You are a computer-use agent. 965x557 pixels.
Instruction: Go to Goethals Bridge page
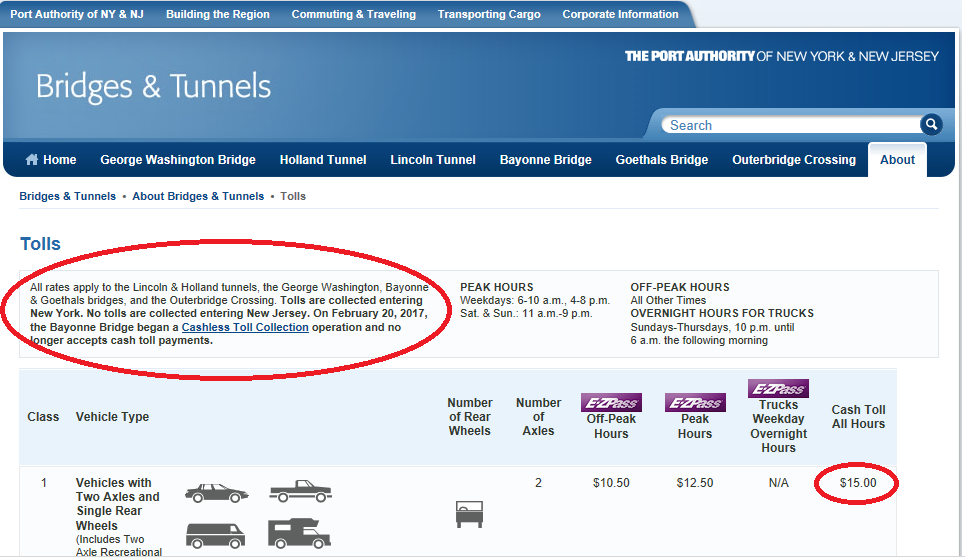tap(662, 159)
